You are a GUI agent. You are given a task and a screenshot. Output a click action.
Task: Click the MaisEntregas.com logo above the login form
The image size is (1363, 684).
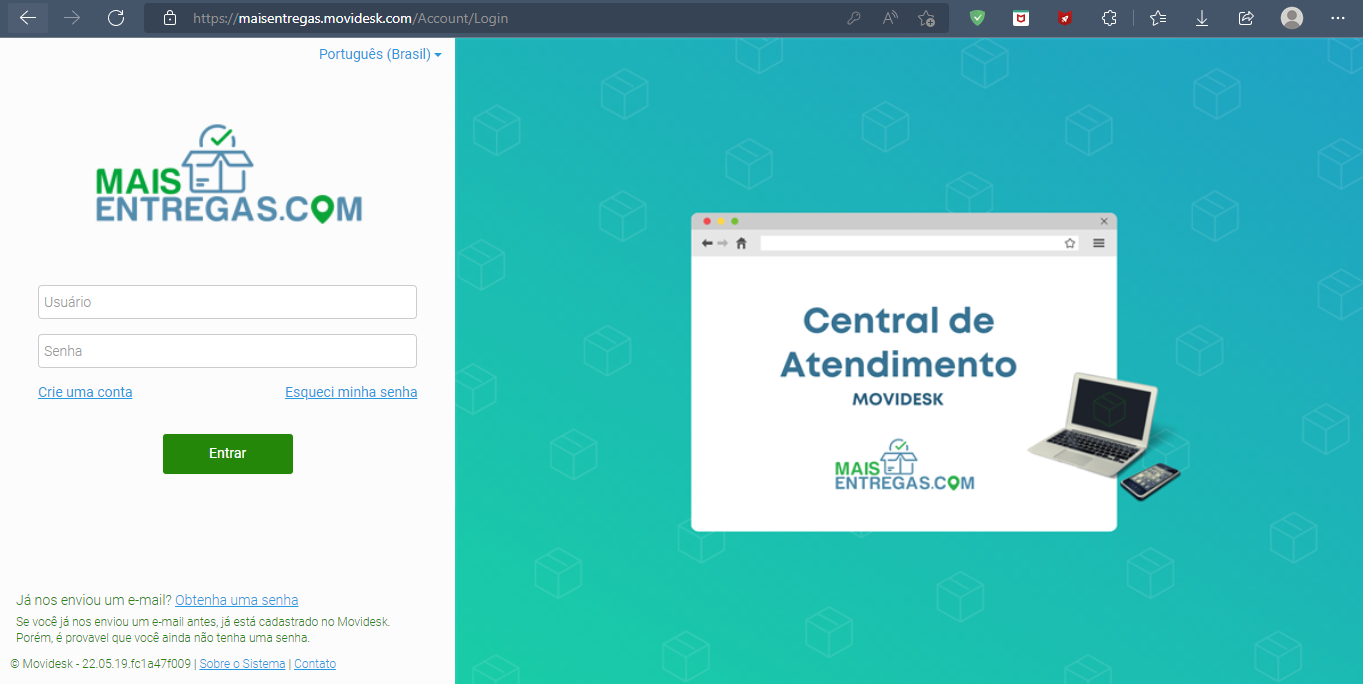[229, 174]
